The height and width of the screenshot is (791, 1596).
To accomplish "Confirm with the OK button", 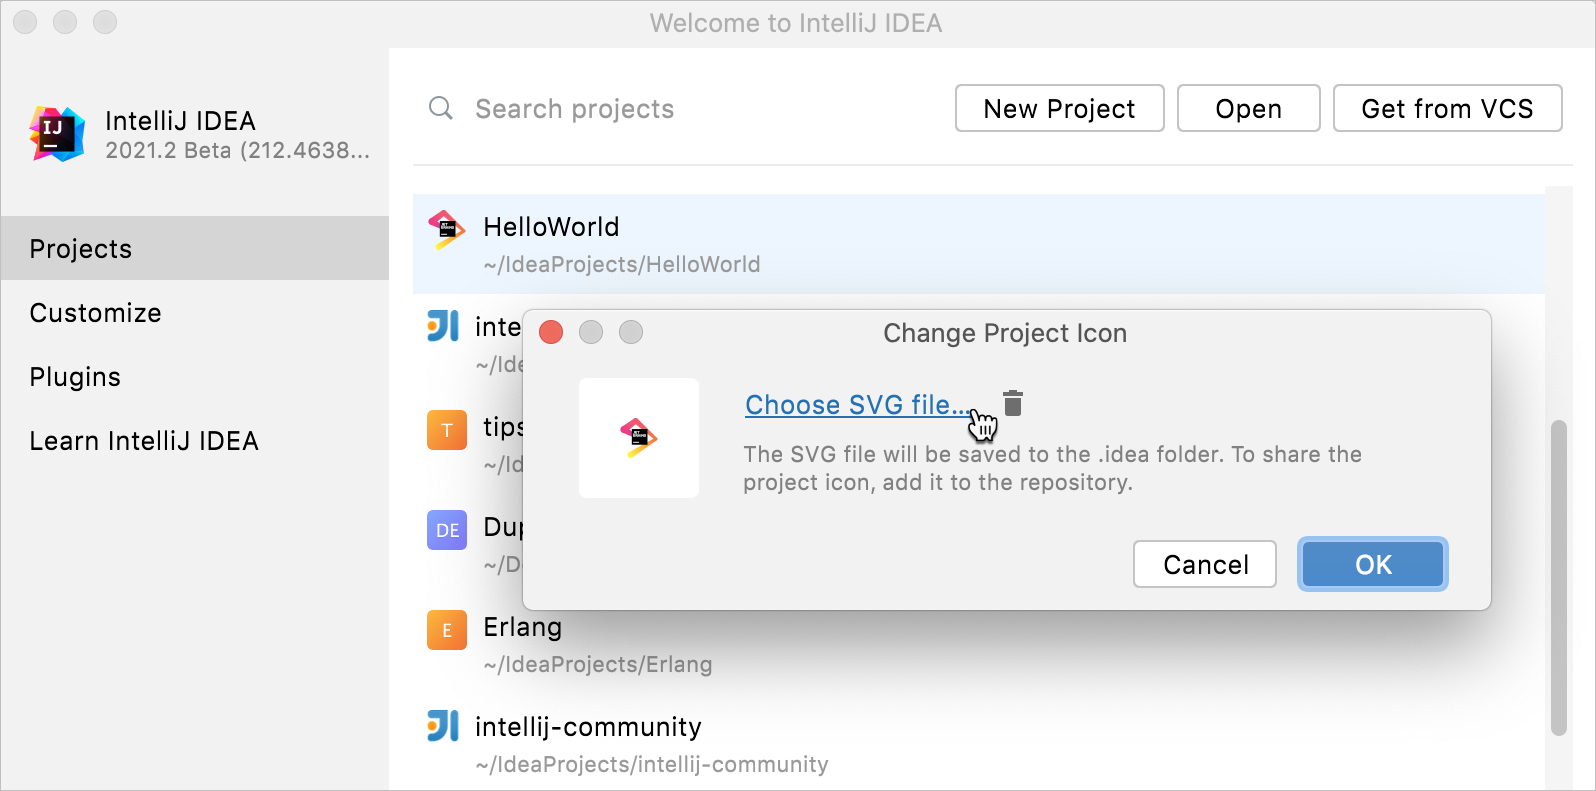I will (x=1373, y=564).
